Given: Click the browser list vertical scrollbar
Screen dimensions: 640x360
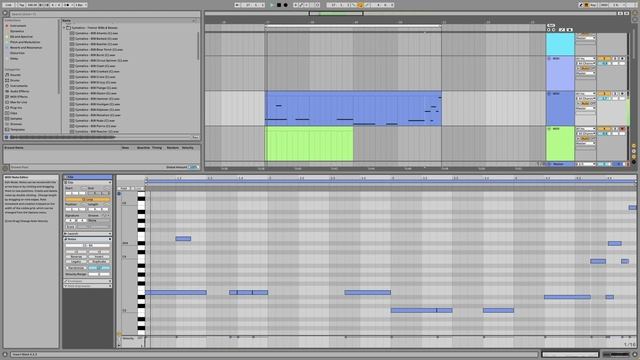Looking at the screenshot, I should [199, 45].
